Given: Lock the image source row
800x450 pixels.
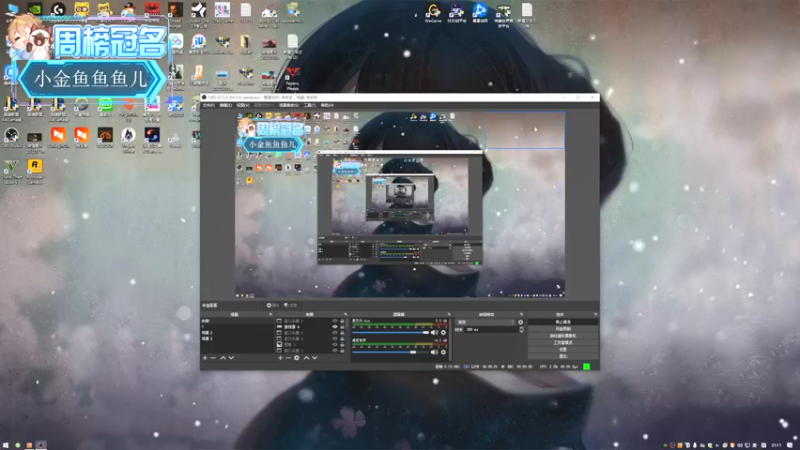Looking at the screenshot, I should tap(342, 344).
